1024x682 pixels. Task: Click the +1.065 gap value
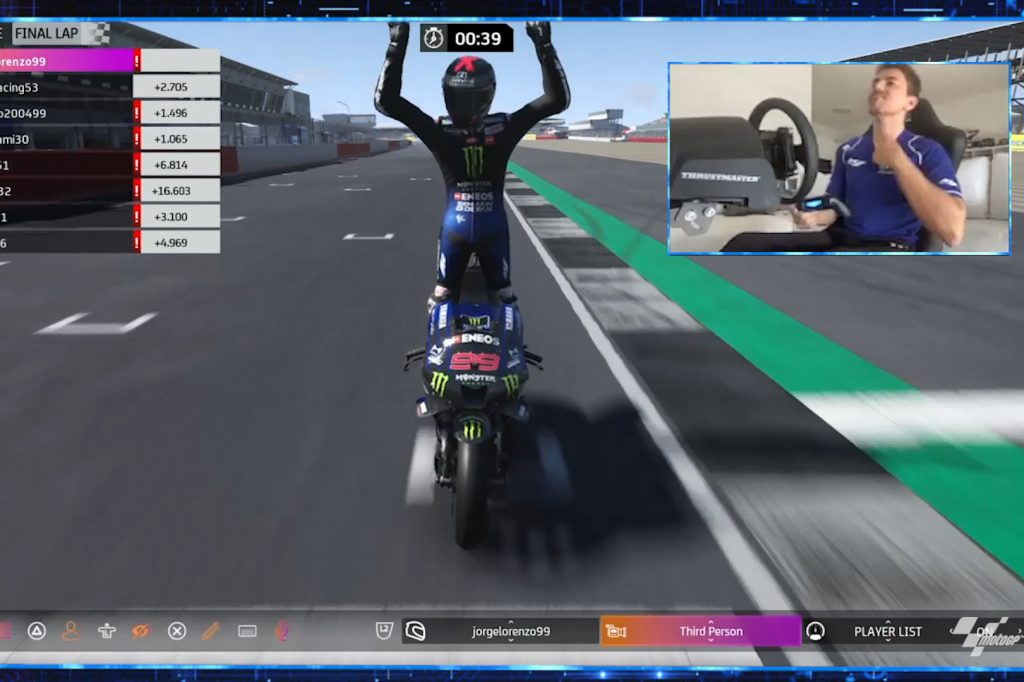point(170,138)
